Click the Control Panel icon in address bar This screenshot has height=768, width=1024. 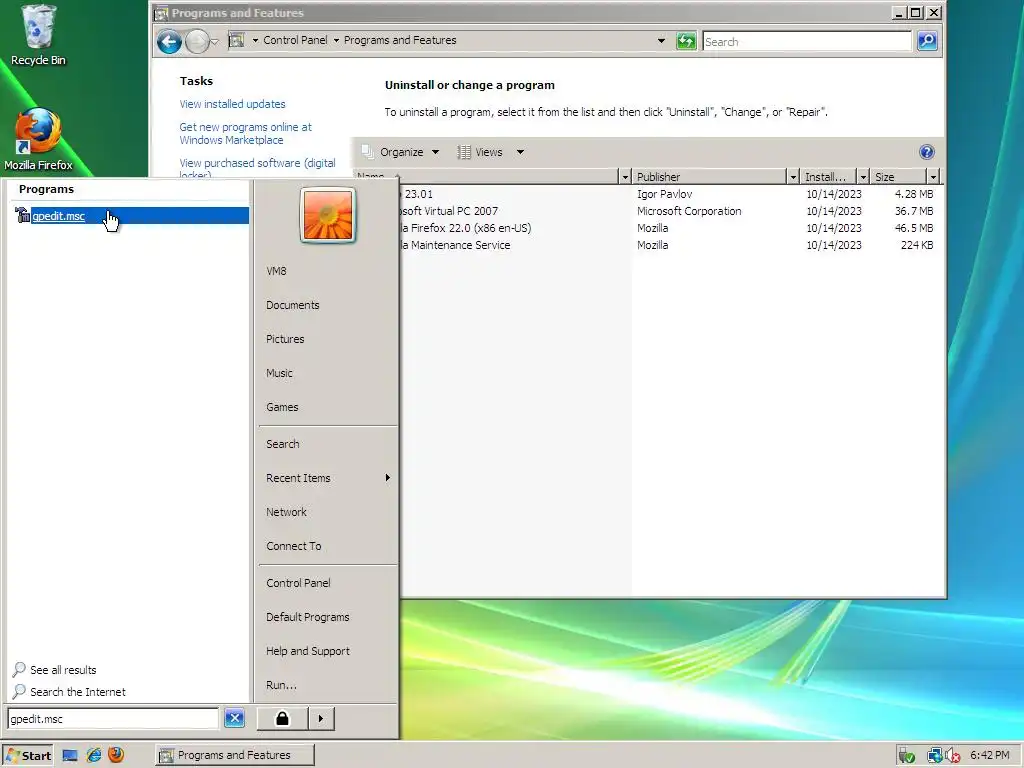(236, 40)
